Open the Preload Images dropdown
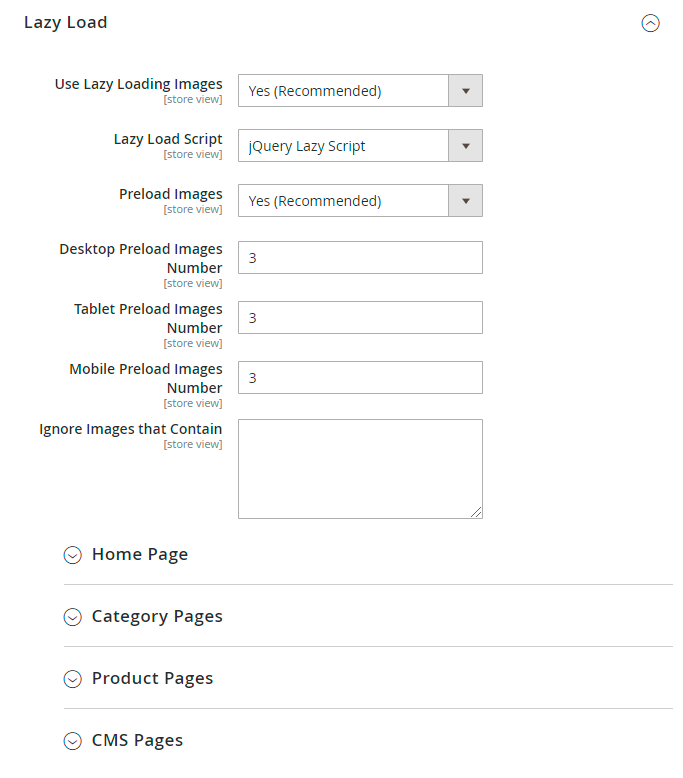 (343, 201)
